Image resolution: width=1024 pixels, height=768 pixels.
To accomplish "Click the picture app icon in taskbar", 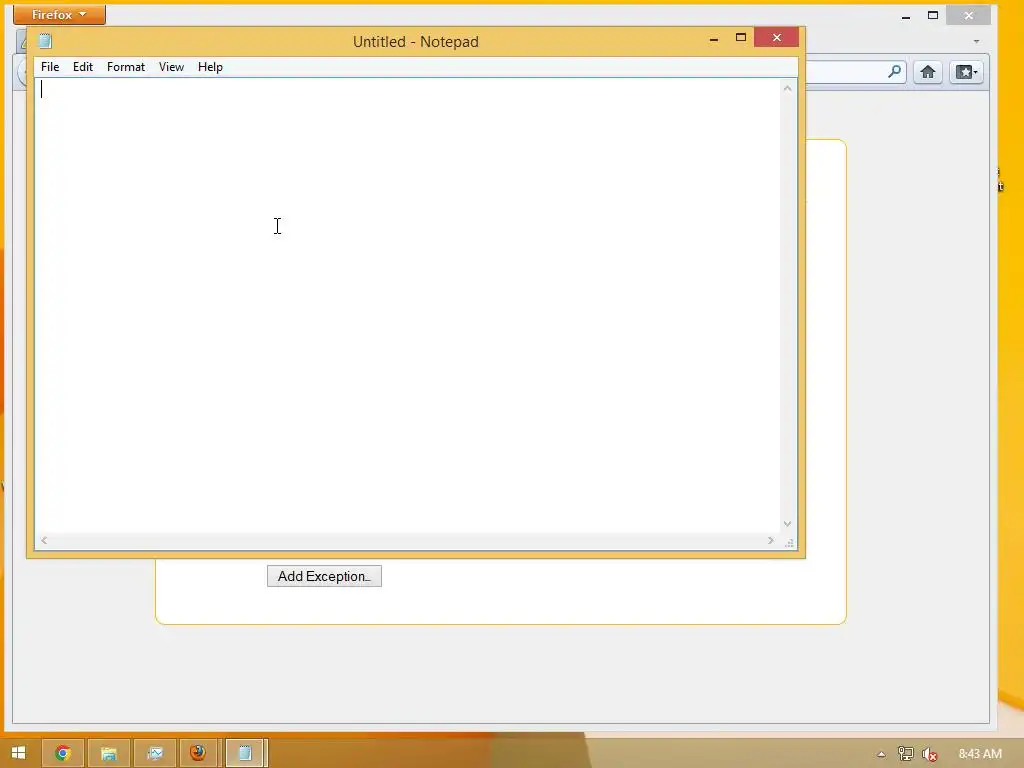I will click(x=155, y=753).
